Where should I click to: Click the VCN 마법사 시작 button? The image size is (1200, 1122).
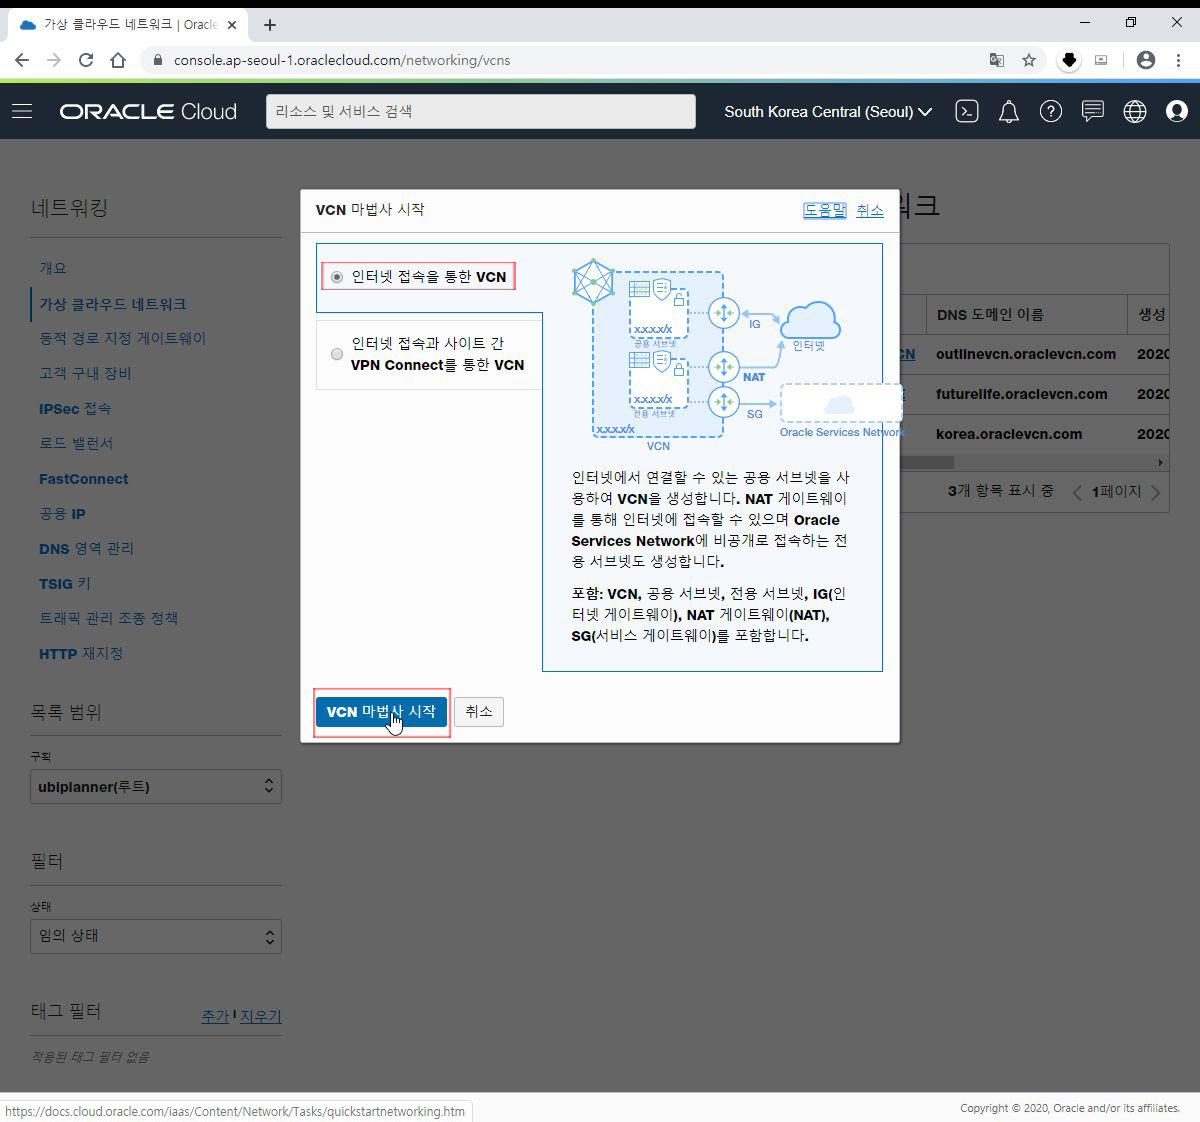pos(381,711)
